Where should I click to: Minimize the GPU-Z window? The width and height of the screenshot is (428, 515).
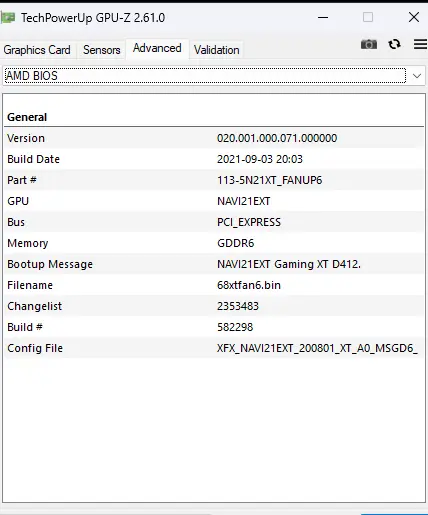click(x=323, y=17)
